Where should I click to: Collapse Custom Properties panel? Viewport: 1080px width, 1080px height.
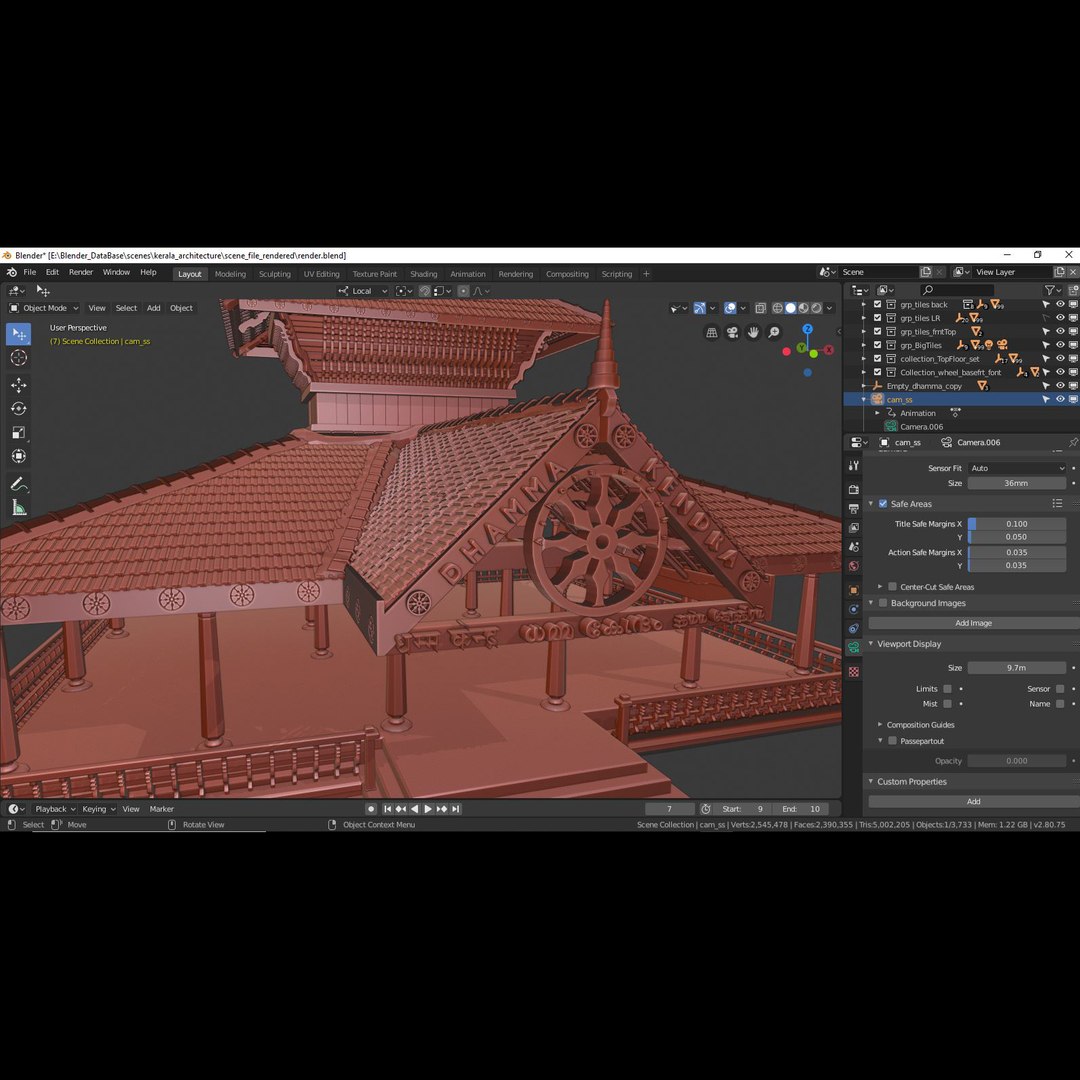coord(871,782)
